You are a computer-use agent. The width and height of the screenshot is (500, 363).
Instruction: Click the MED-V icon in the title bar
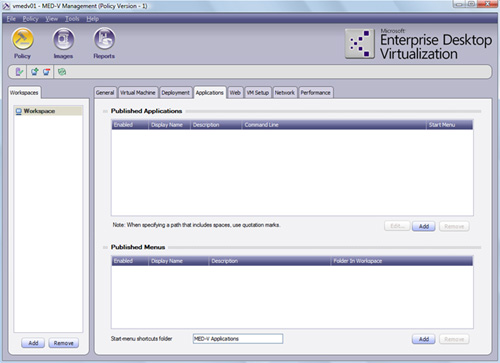point(6,6)
